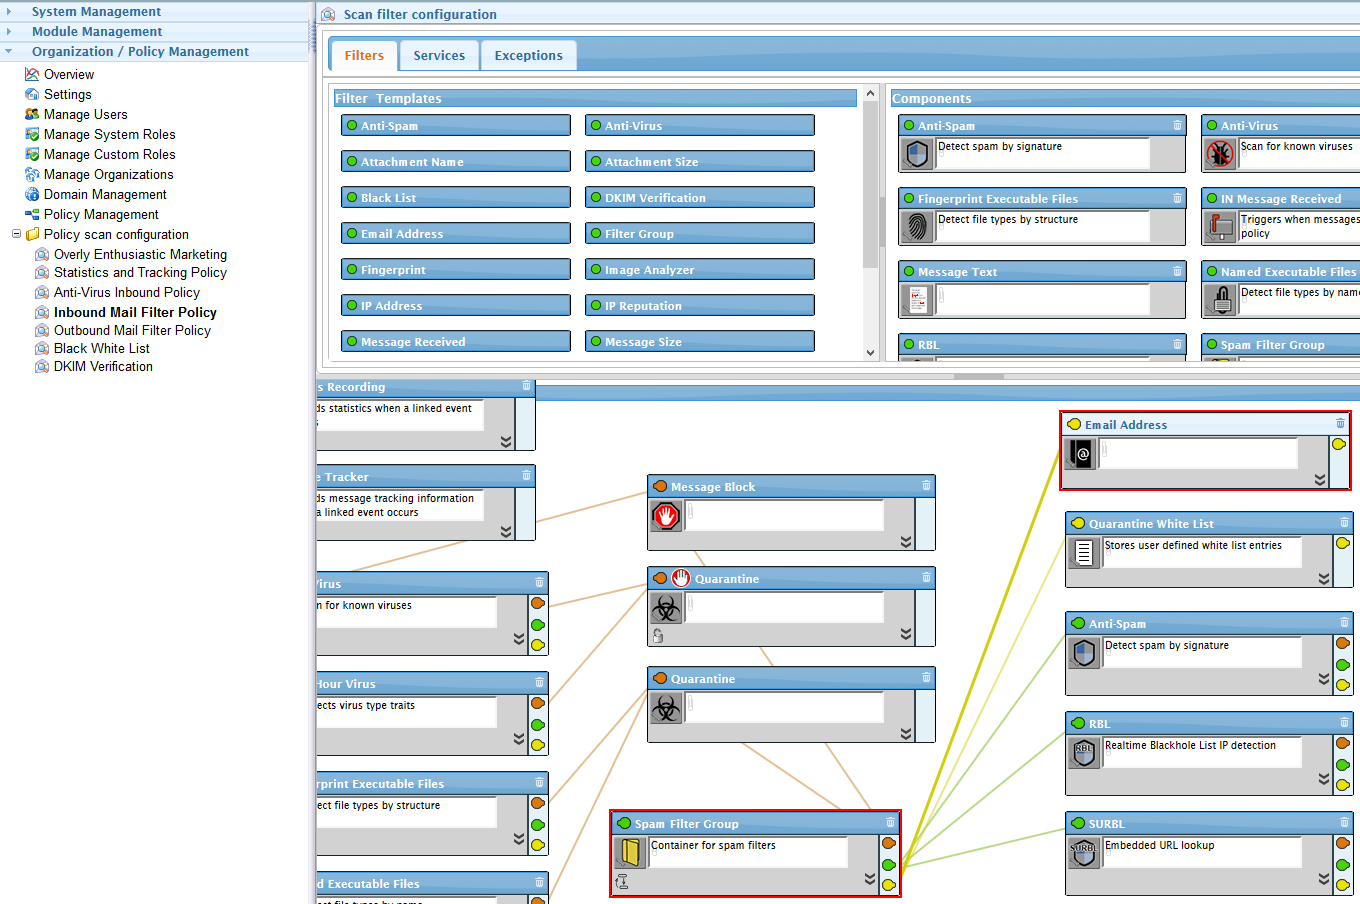Remove the Spam Filter Group node from the canvas via its trash icon

click(x=890, y=823)
